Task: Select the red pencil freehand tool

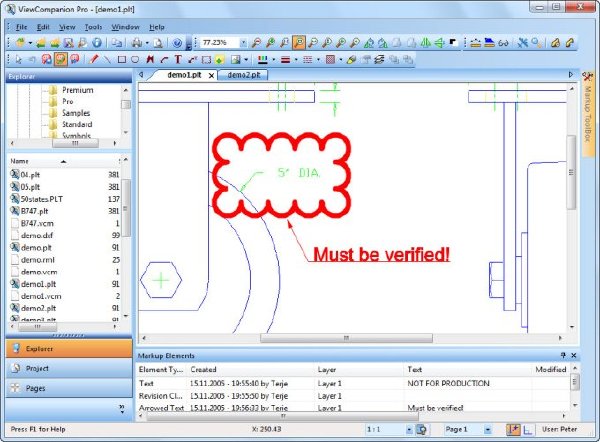Action: click(x=94, y=59)
